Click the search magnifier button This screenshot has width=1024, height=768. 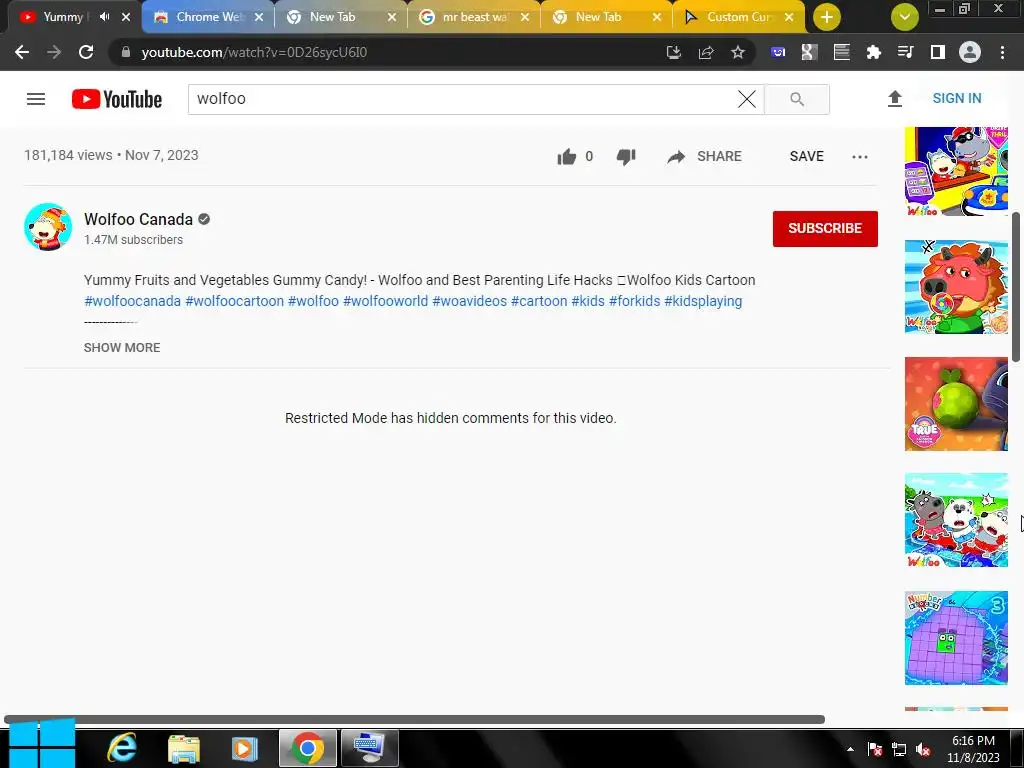(x=797, y=99)
